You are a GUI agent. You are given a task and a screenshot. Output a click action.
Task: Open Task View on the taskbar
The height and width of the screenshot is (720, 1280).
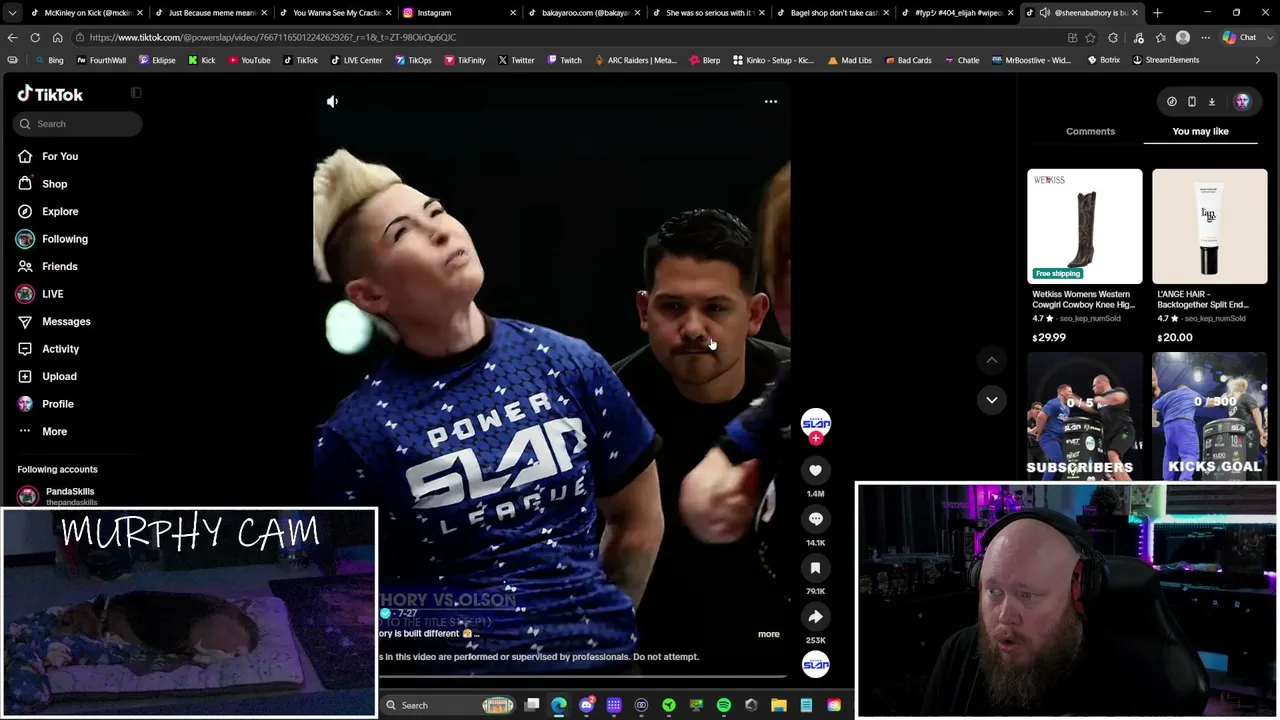coord(532,705)
